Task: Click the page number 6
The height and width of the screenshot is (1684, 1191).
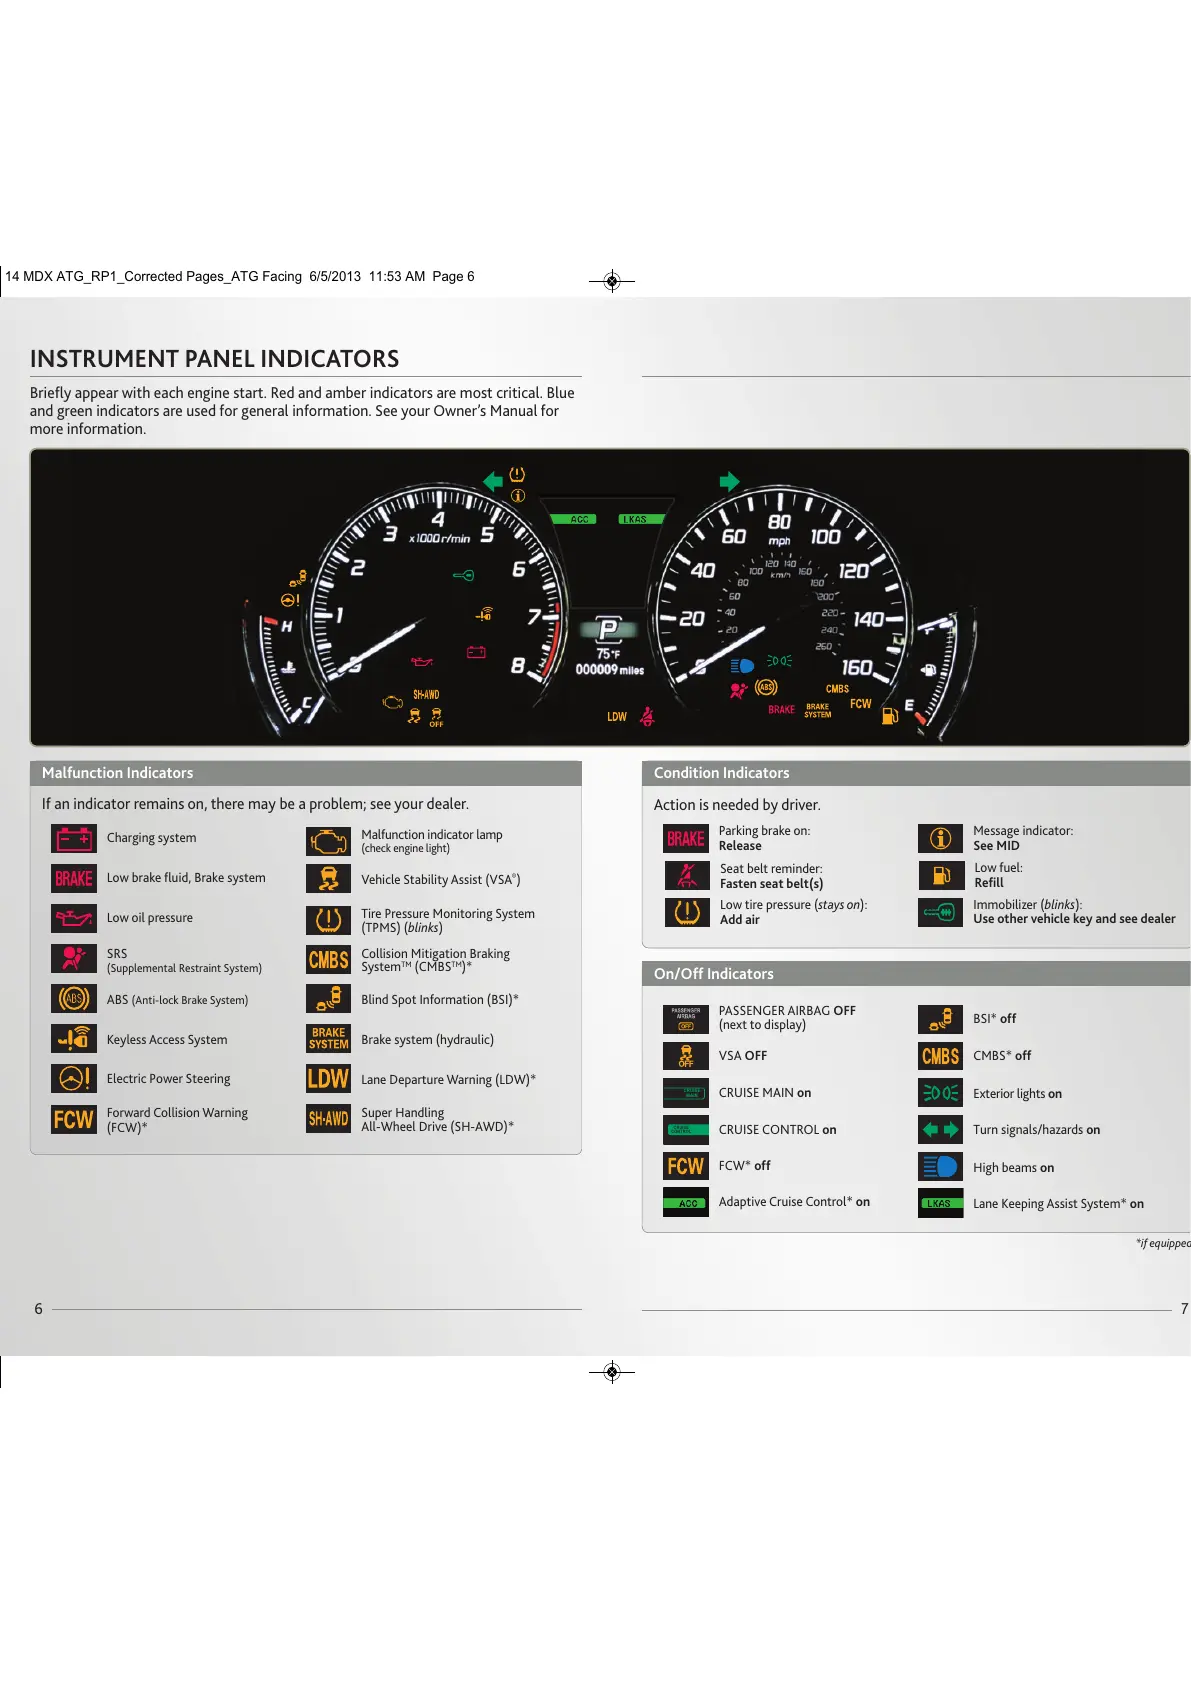Action: [38, 1309]
